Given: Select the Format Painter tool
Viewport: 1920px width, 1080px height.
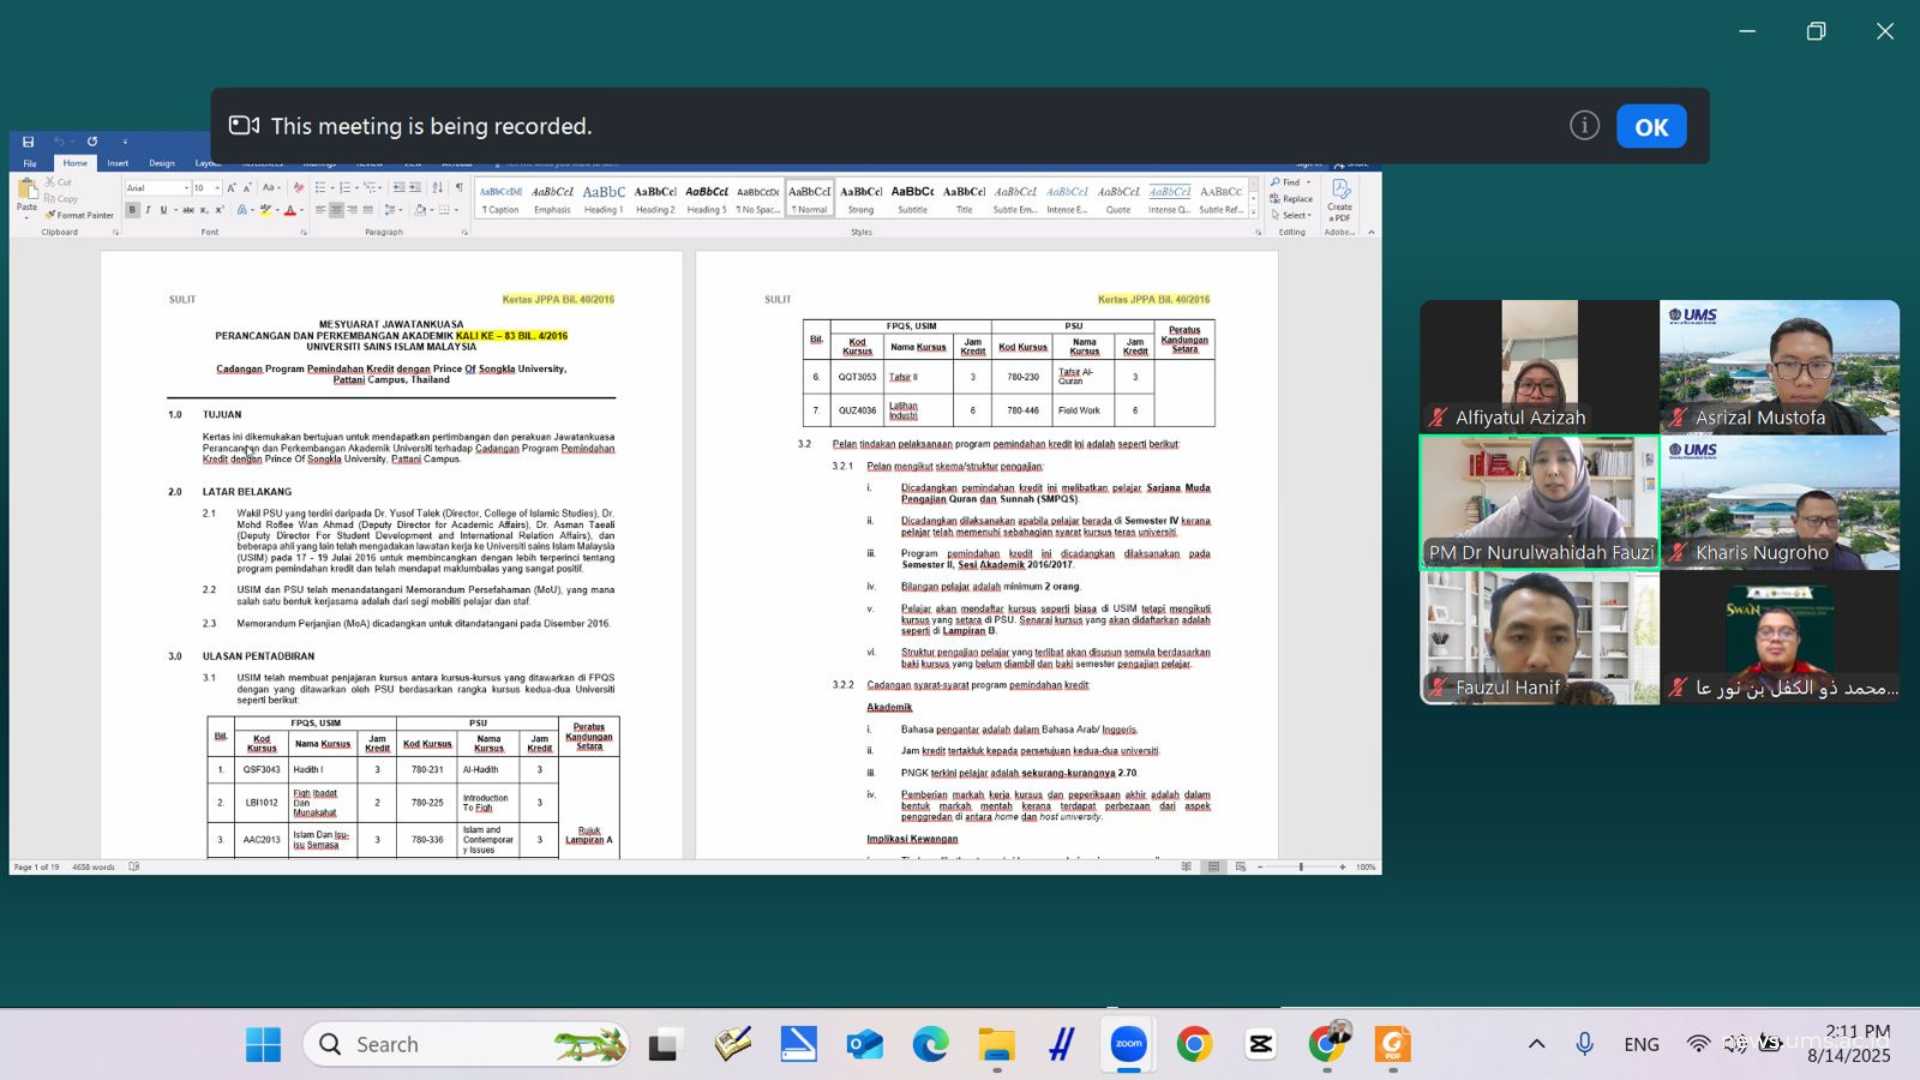Looking at the screenshot, I should pyautogui.click(x=80, y=215).
